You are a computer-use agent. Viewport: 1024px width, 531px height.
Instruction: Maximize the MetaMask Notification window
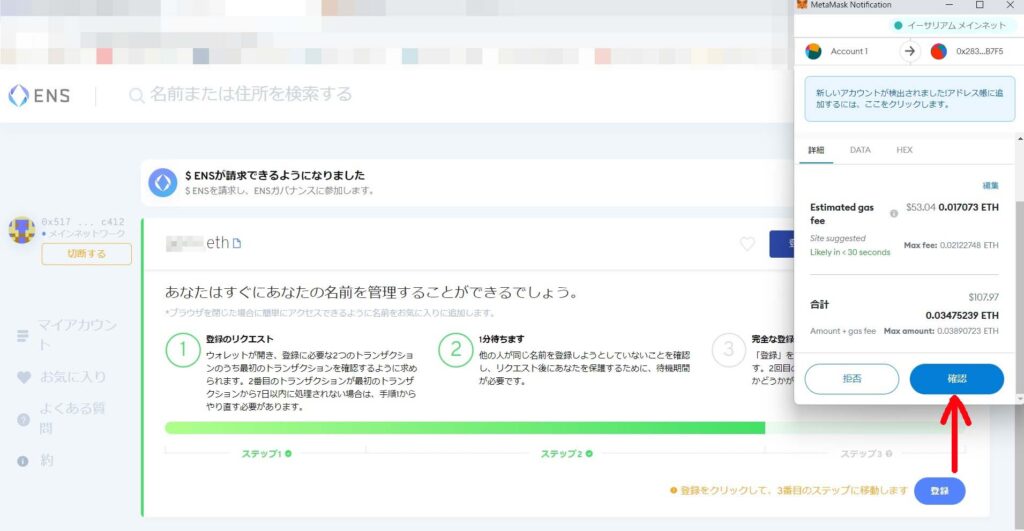coord(980,5)
